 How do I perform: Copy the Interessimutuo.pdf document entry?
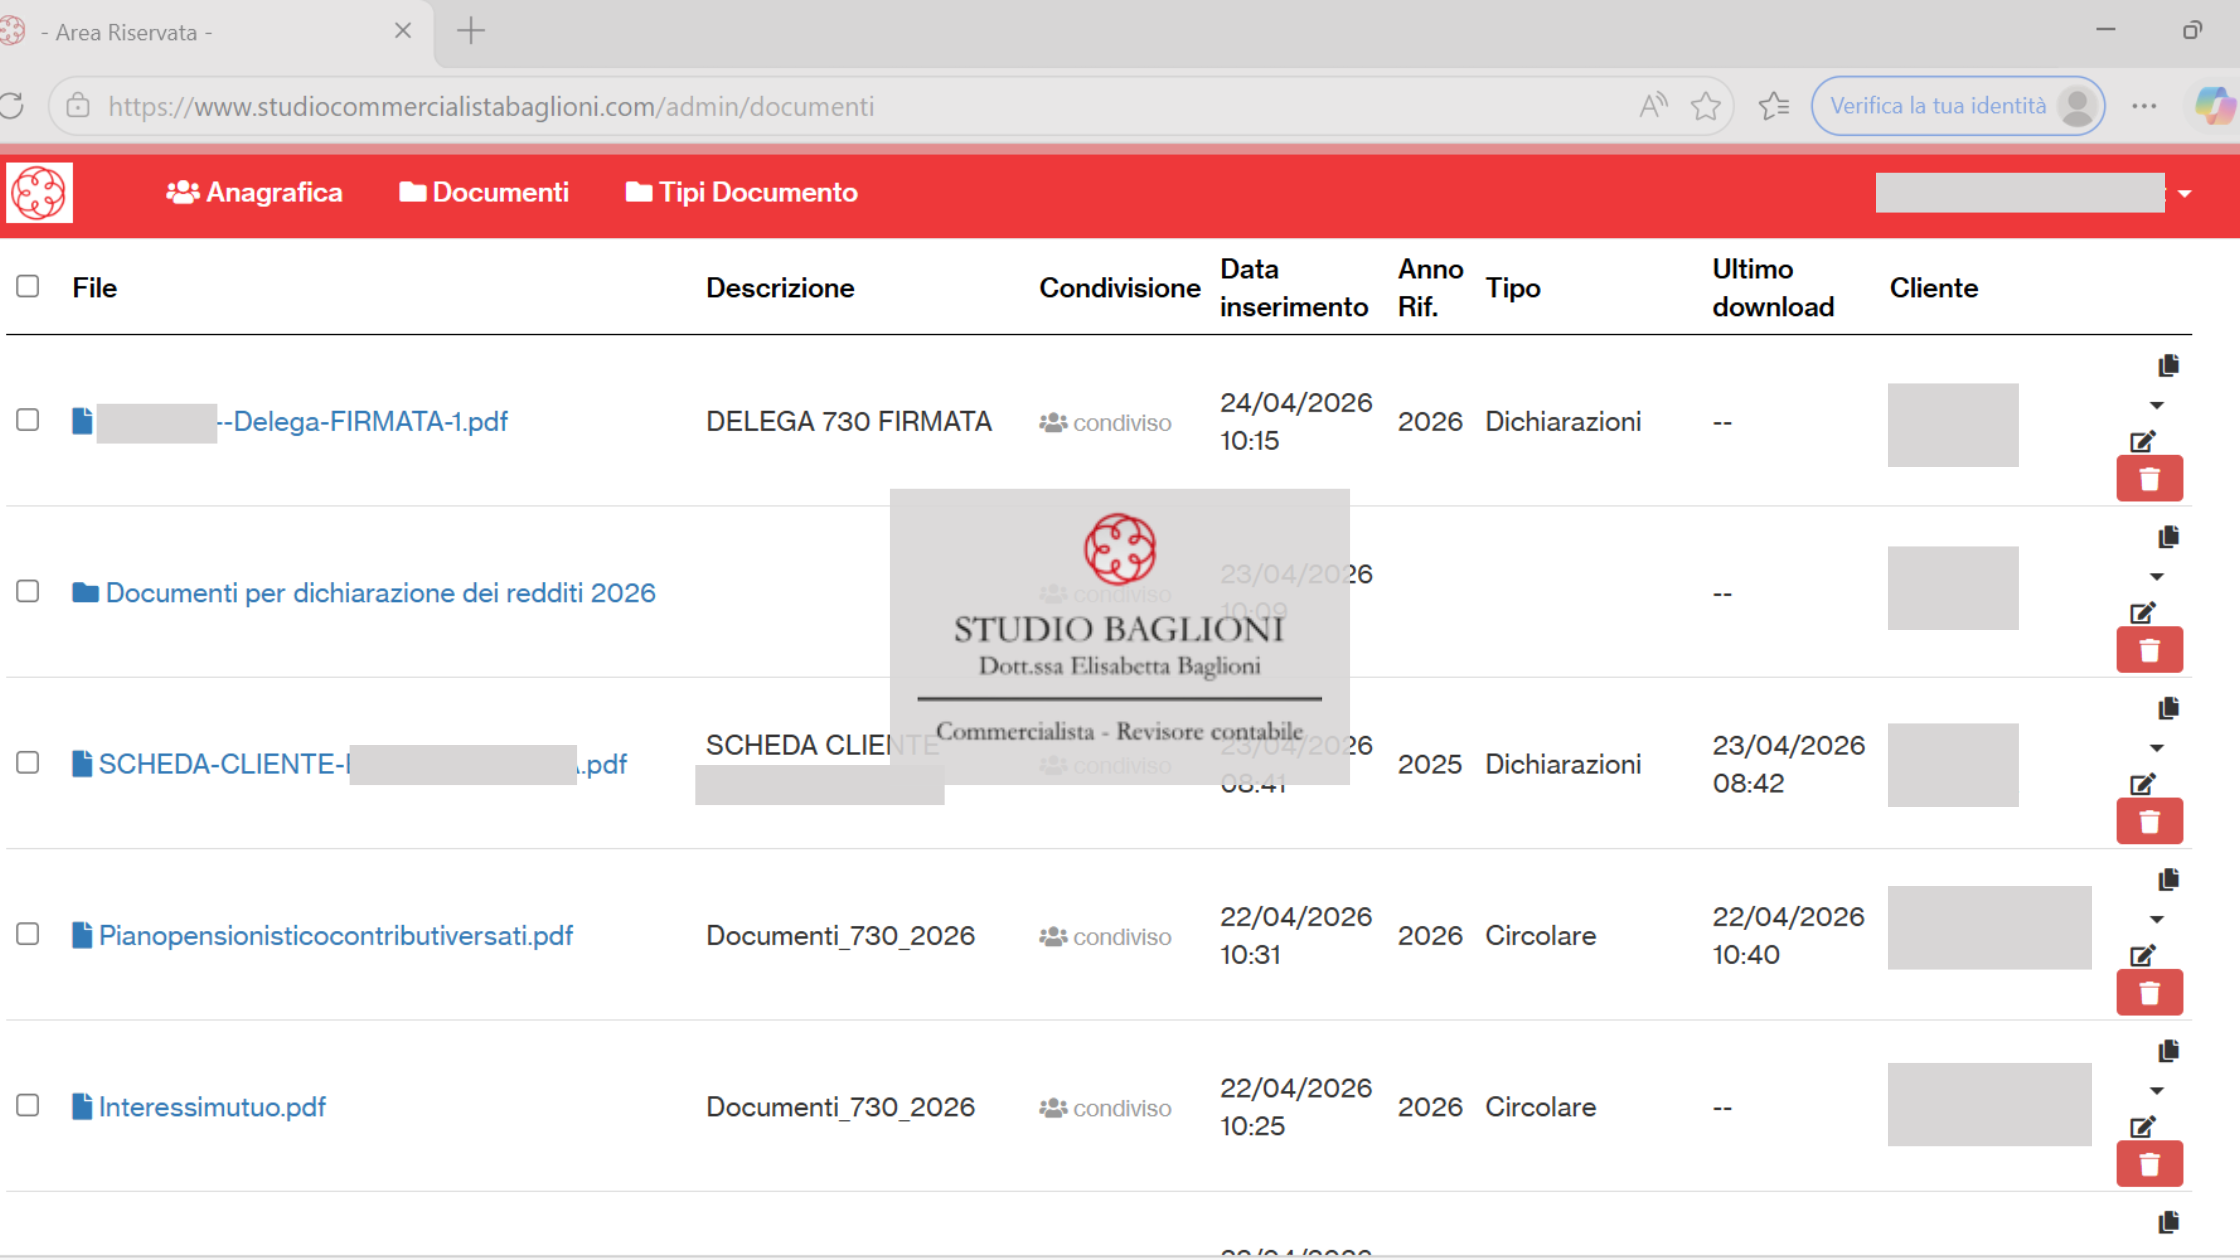pos(2168,1051)
